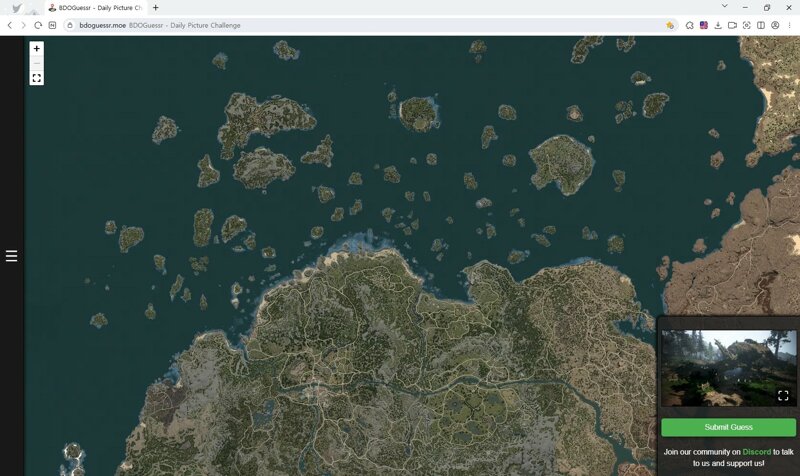Toggle fullscreen map view button
The width and height of the screenshot is (800, 476).
36,78
